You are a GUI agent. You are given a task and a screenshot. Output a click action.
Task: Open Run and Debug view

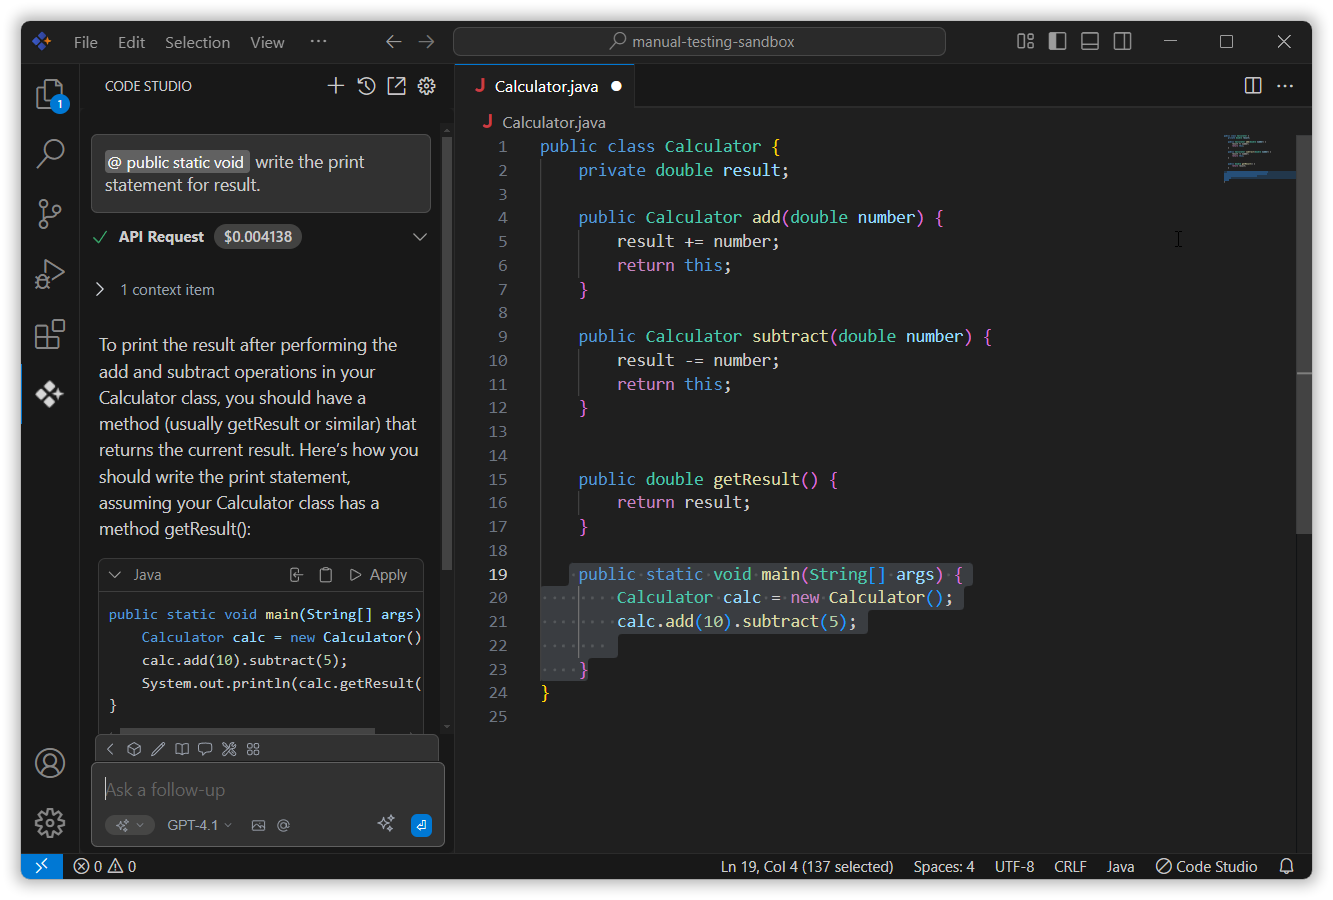(50, 273)
